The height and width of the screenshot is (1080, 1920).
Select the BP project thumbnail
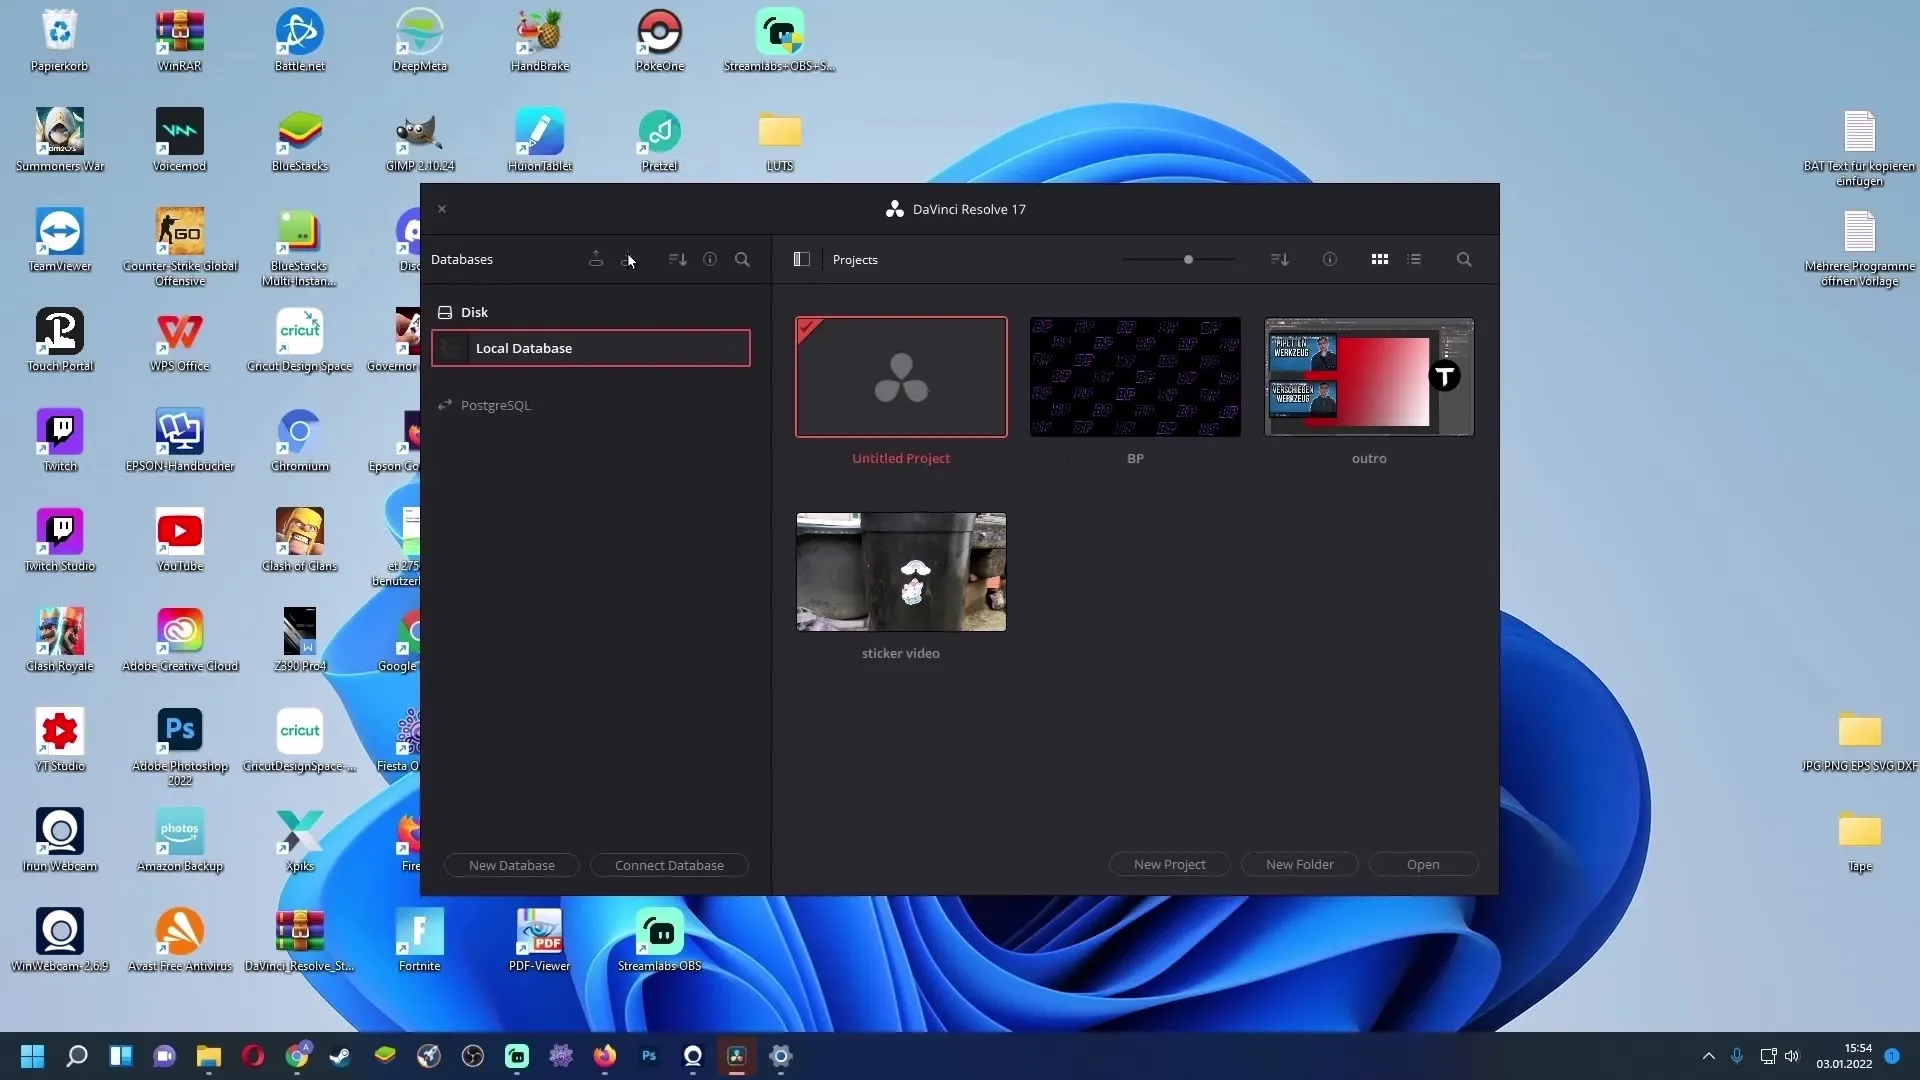pyautogui.click(x=1135, y=377)
